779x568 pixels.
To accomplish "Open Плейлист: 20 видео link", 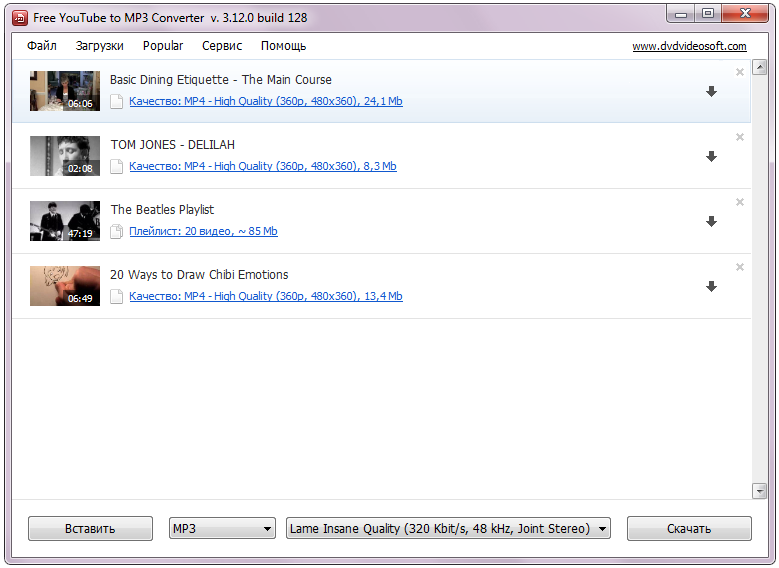I will click(x=203, y=232).
